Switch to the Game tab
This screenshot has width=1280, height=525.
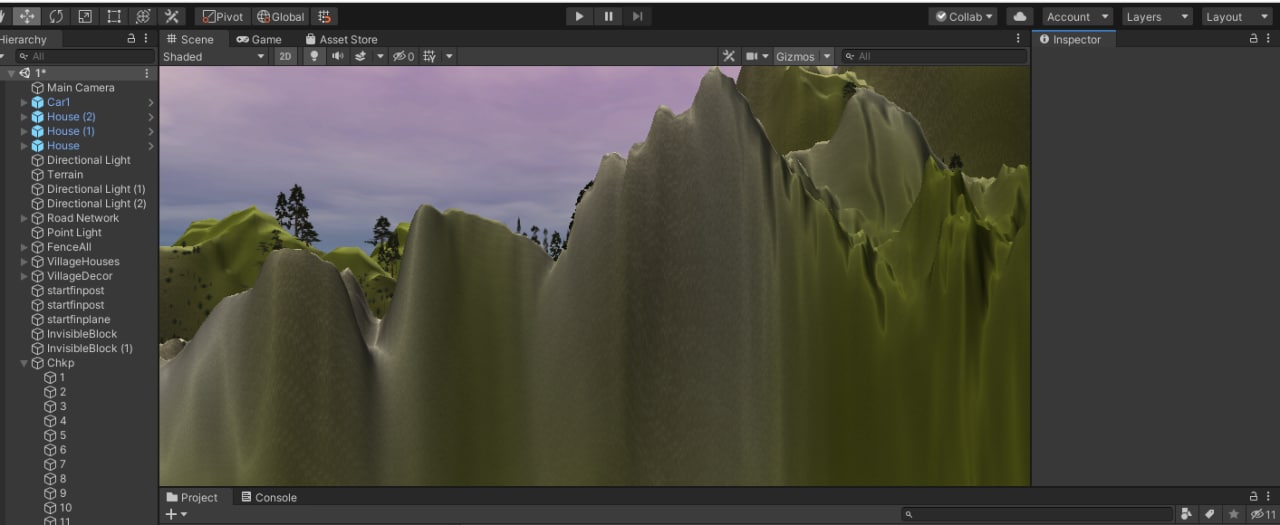259,39
